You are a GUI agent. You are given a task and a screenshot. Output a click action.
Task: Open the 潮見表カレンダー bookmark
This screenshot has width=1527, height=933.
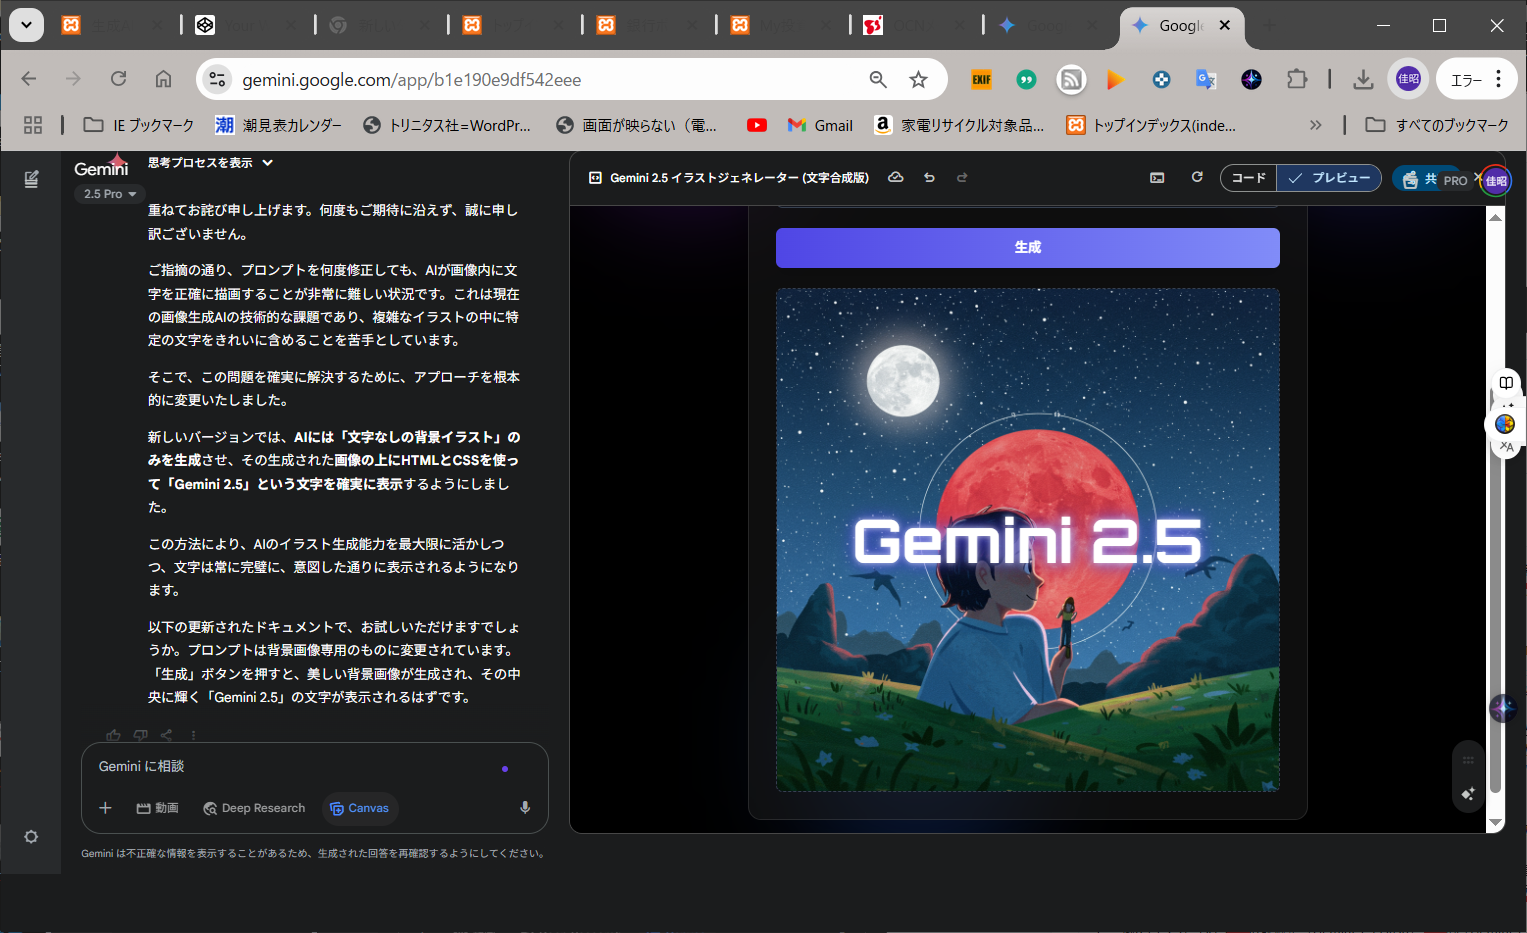278,125
